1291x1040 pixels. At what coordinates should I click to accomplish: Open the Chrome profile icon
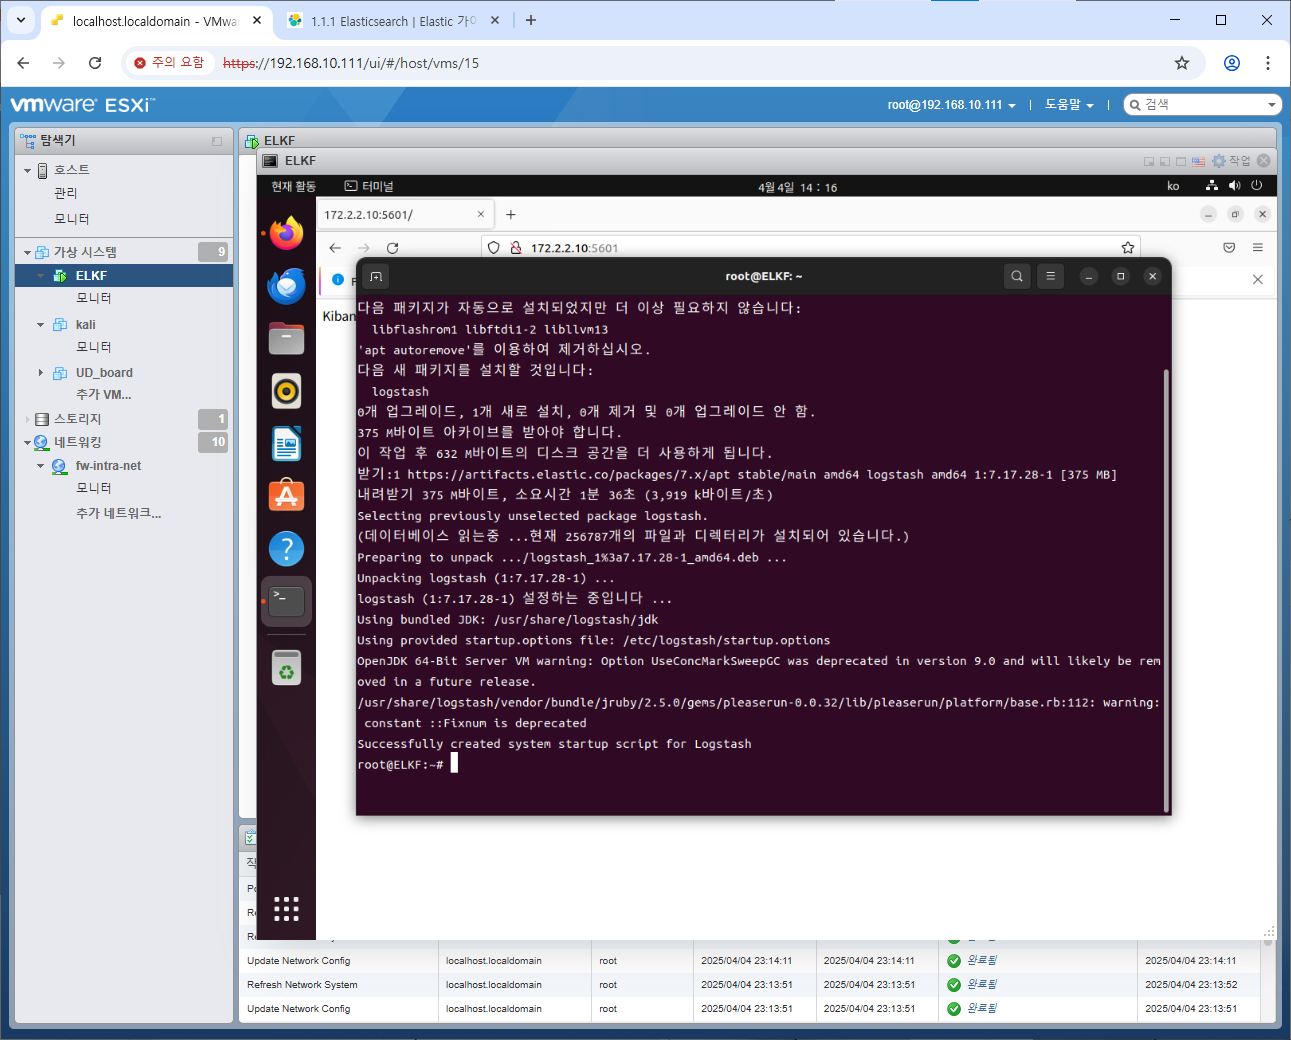pos(1232,63)
